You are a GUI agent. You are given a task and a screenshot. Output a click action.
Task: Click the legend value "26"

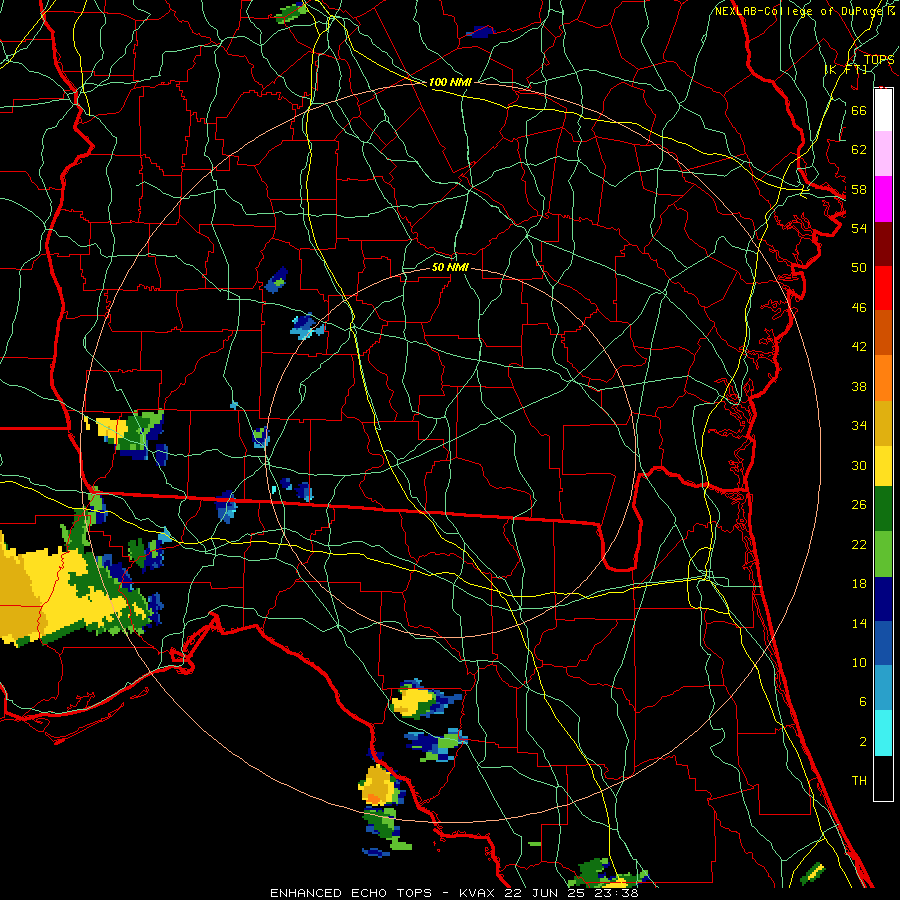pyautogui.click(x=859, y=505)
